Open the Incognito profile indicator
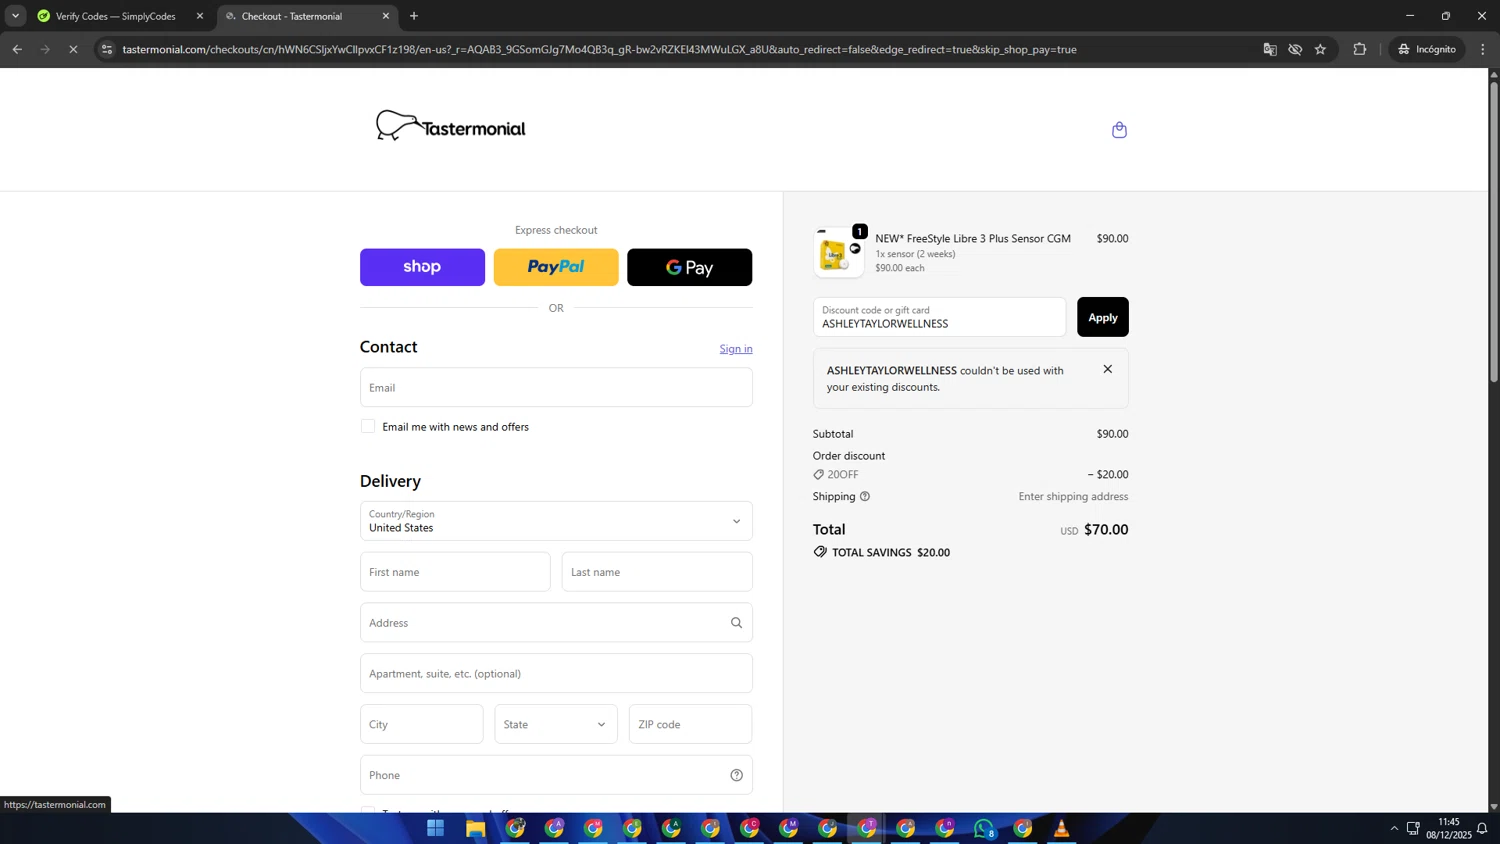Screen dimensions: 1500x844 point(1427,49)
